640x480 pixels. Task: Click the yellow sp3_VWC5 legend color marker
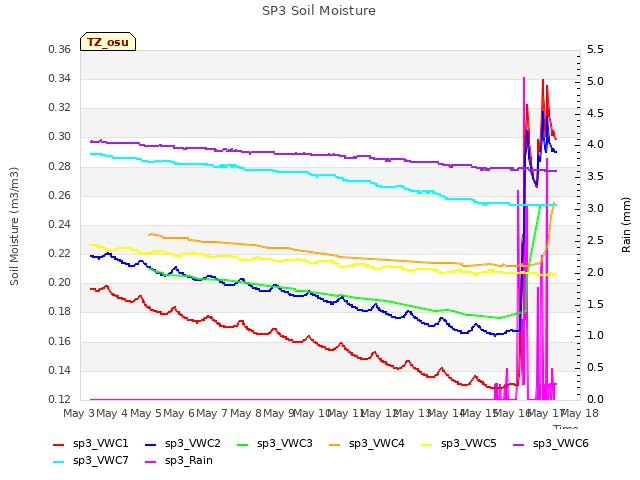tap(427, 445)
